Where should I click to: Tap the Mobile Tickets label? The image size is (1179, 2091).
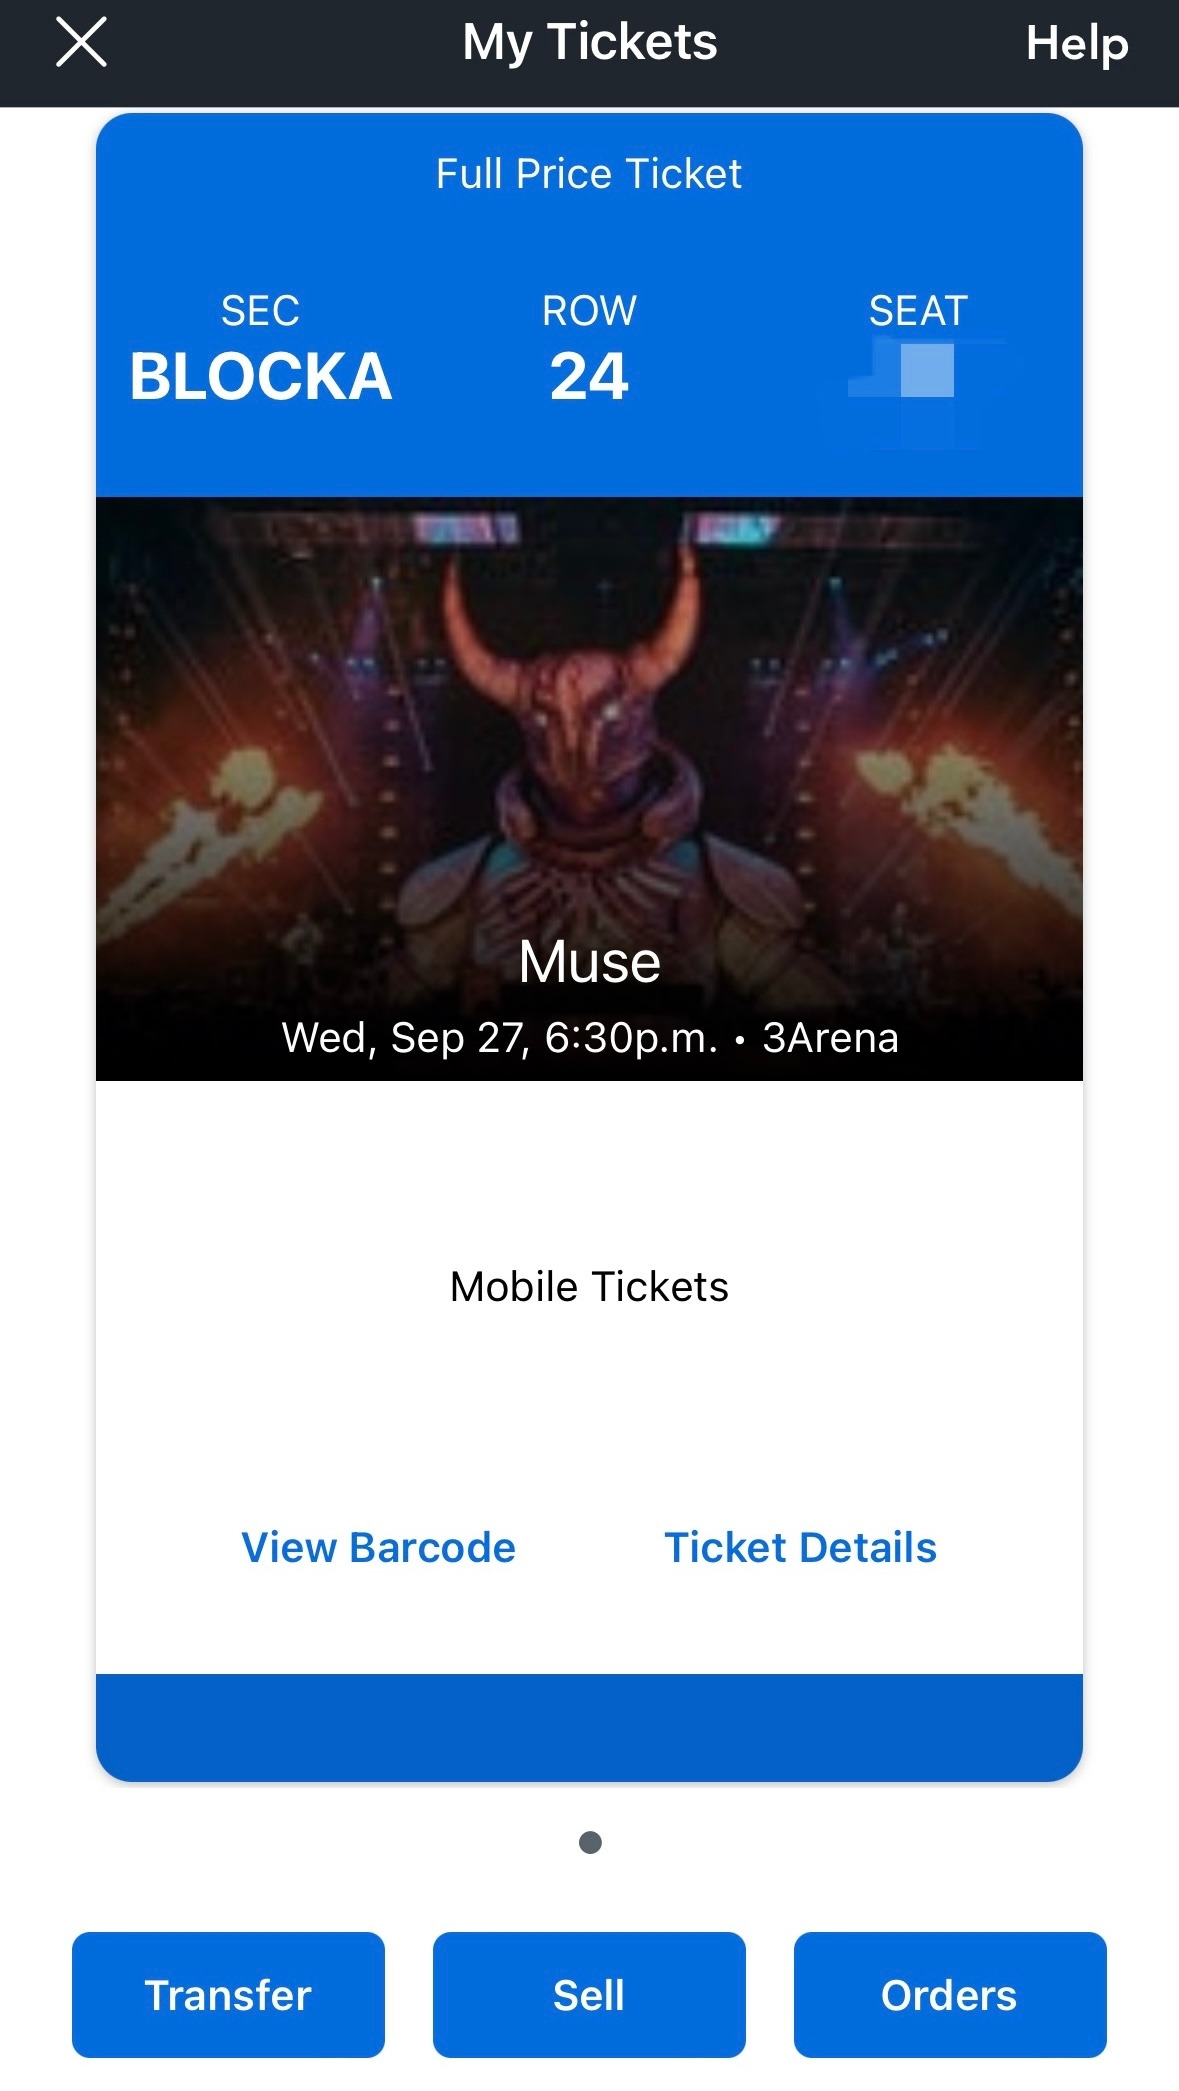tap(589, 1286)
